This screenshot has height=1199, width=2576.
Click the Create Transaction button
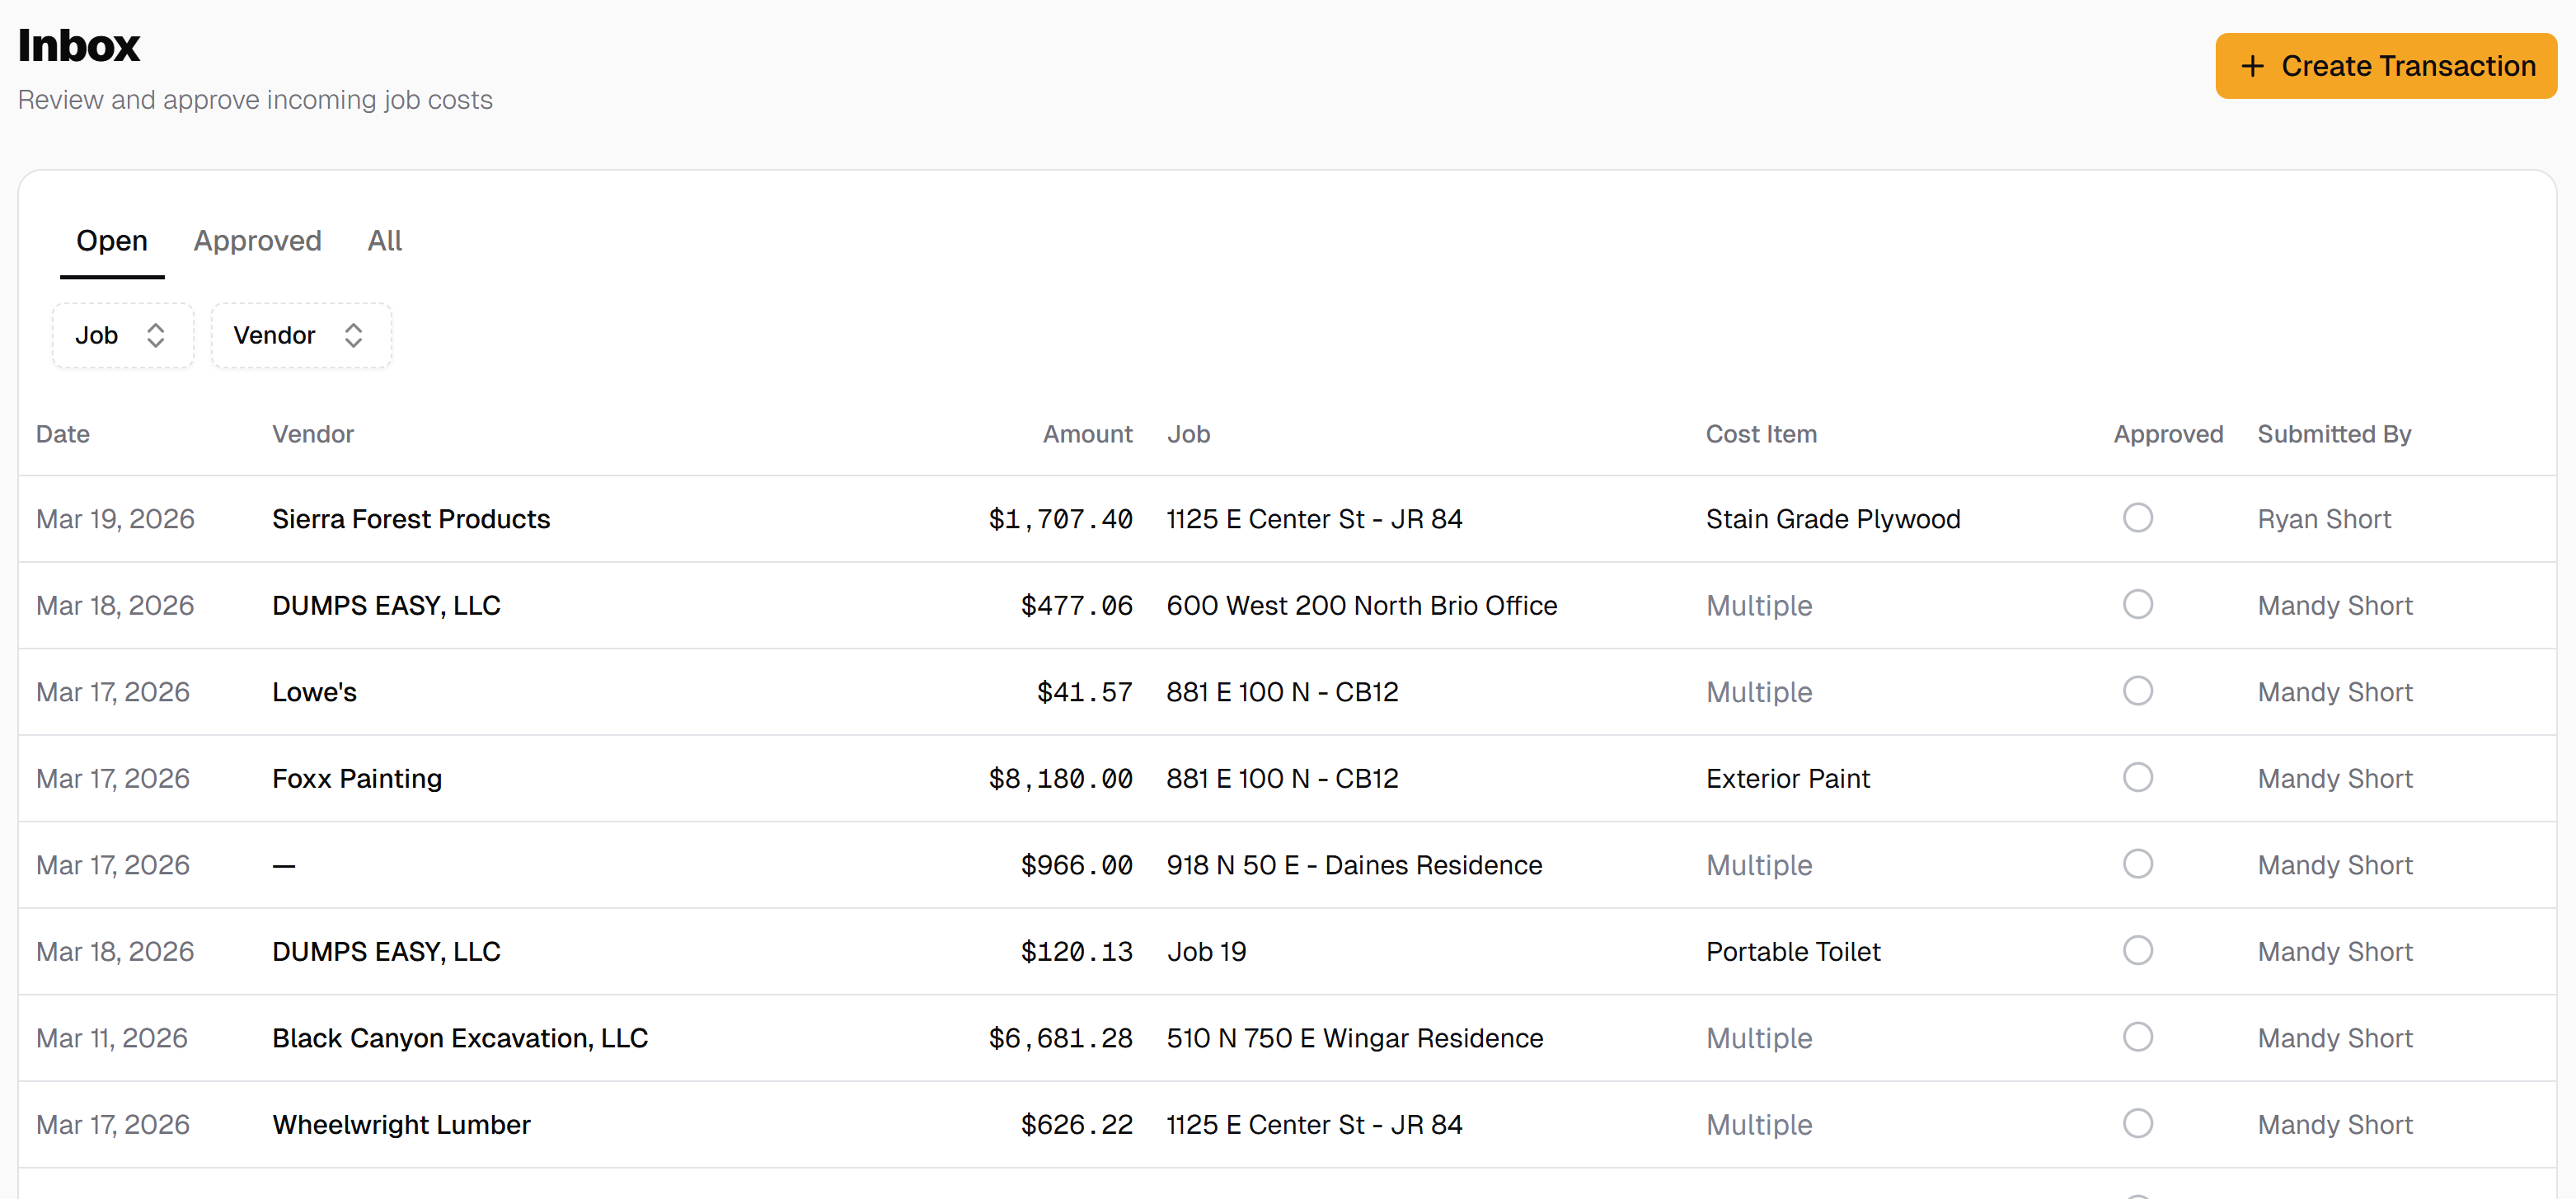(x=2385, y=66)
